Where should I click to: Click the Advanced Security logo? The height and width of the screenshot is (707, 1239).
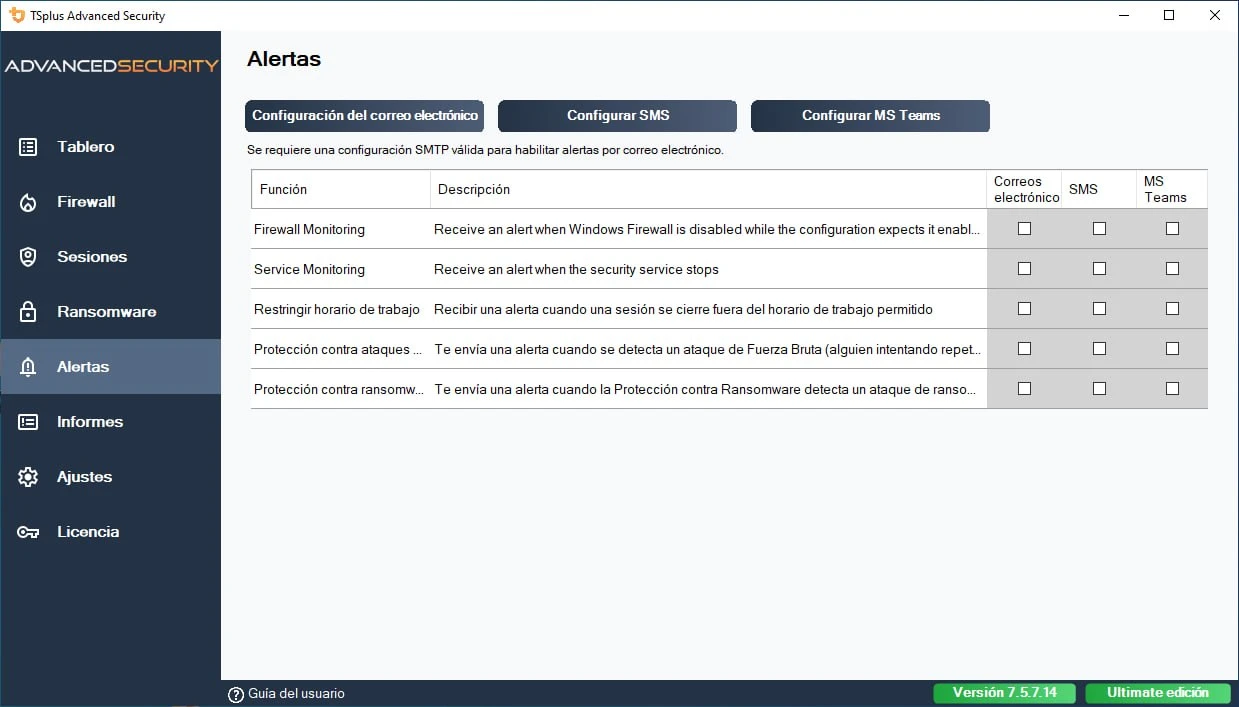111,66
